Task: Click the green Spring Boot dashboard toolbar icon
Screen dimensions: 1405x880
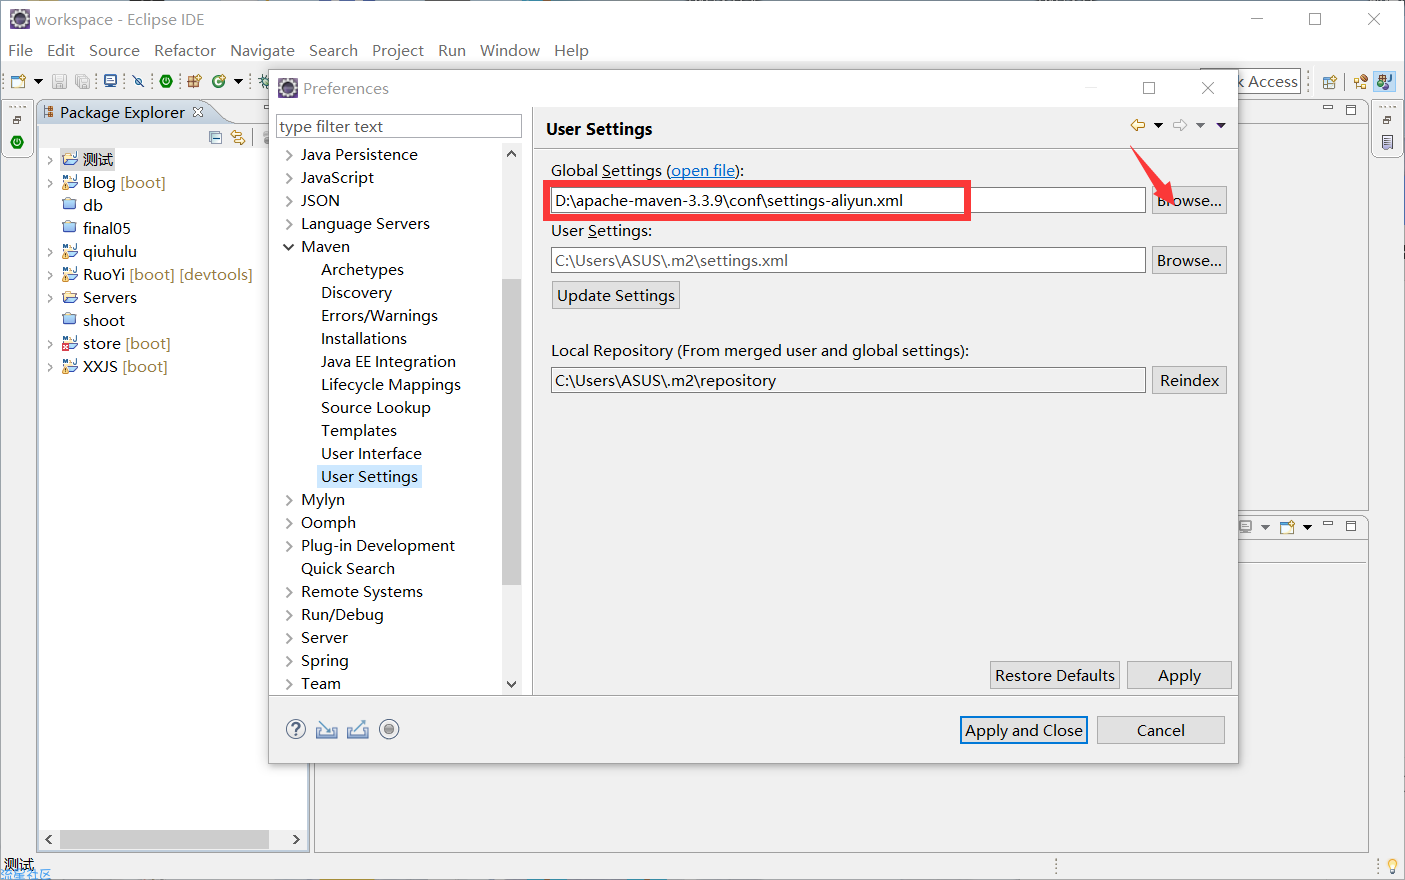Action: [166, 81]
